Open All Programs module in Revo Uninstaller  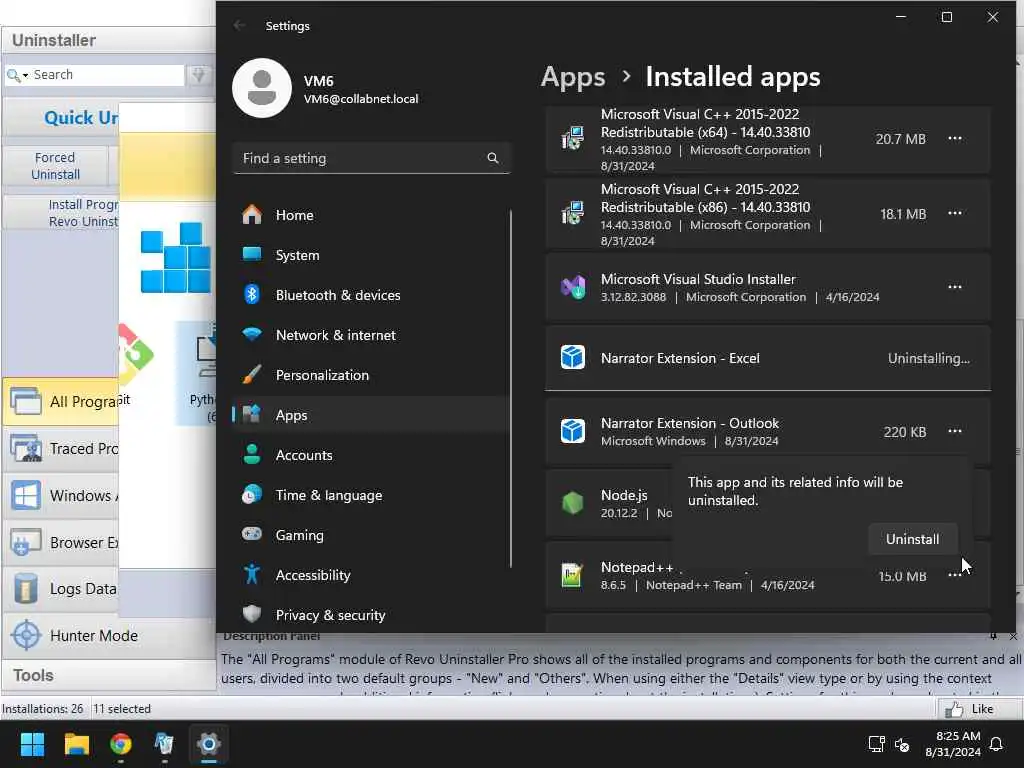tap(61, 401)
